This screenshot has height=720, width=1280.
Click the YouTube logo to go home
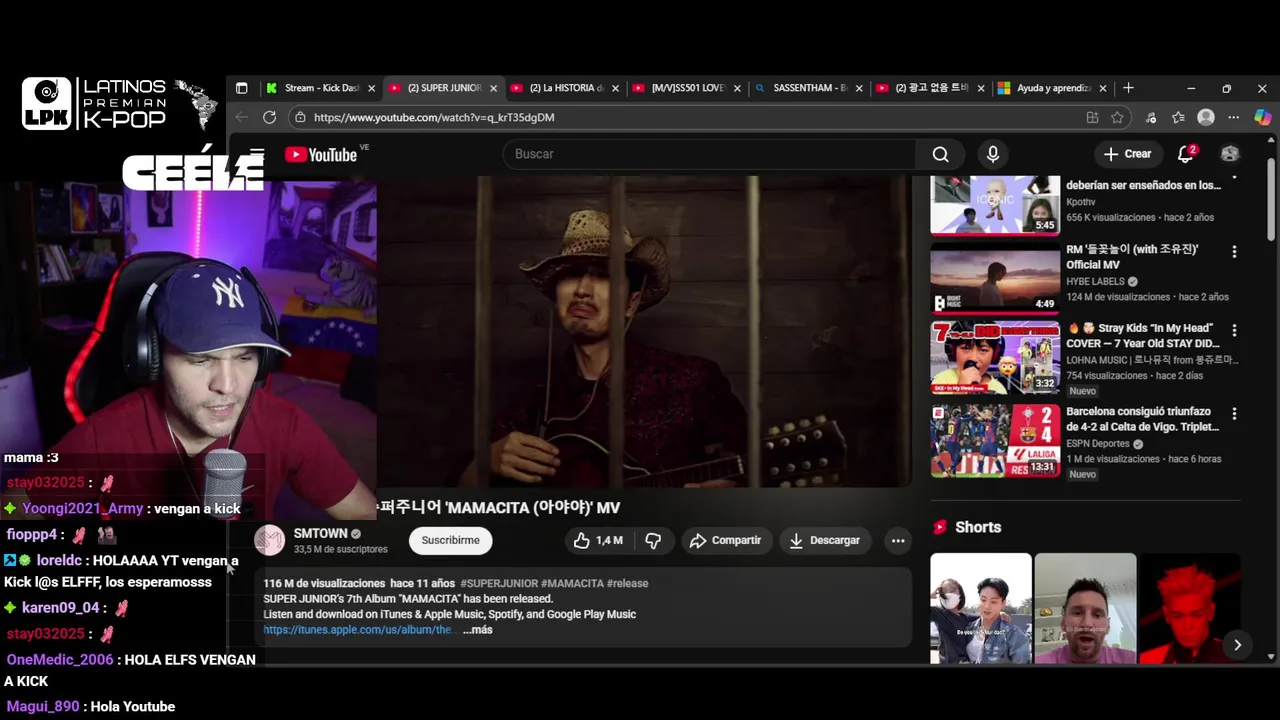(321, 154)
